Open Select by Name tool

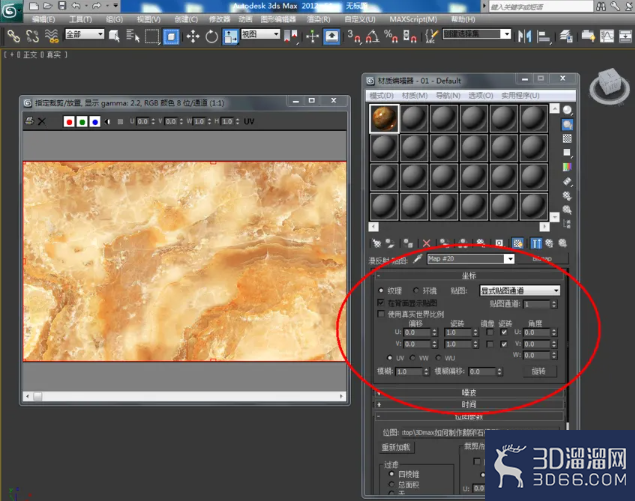click(x=132, y=36)
